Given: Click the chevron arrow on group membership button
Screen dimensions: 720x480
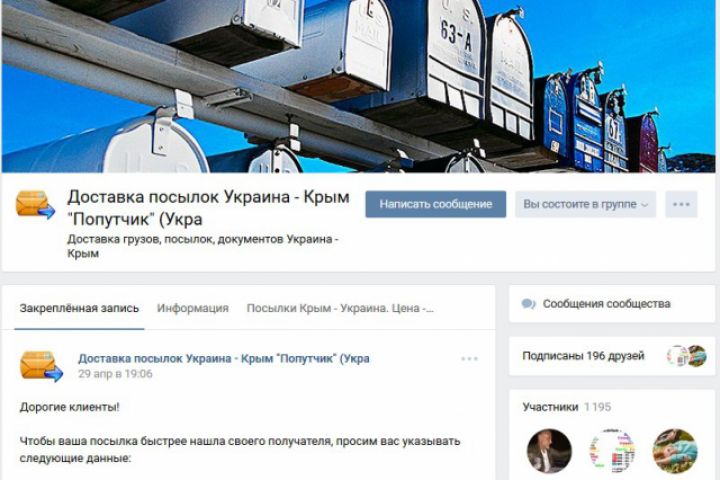Looking at the screenshot, I should point(645,205).
